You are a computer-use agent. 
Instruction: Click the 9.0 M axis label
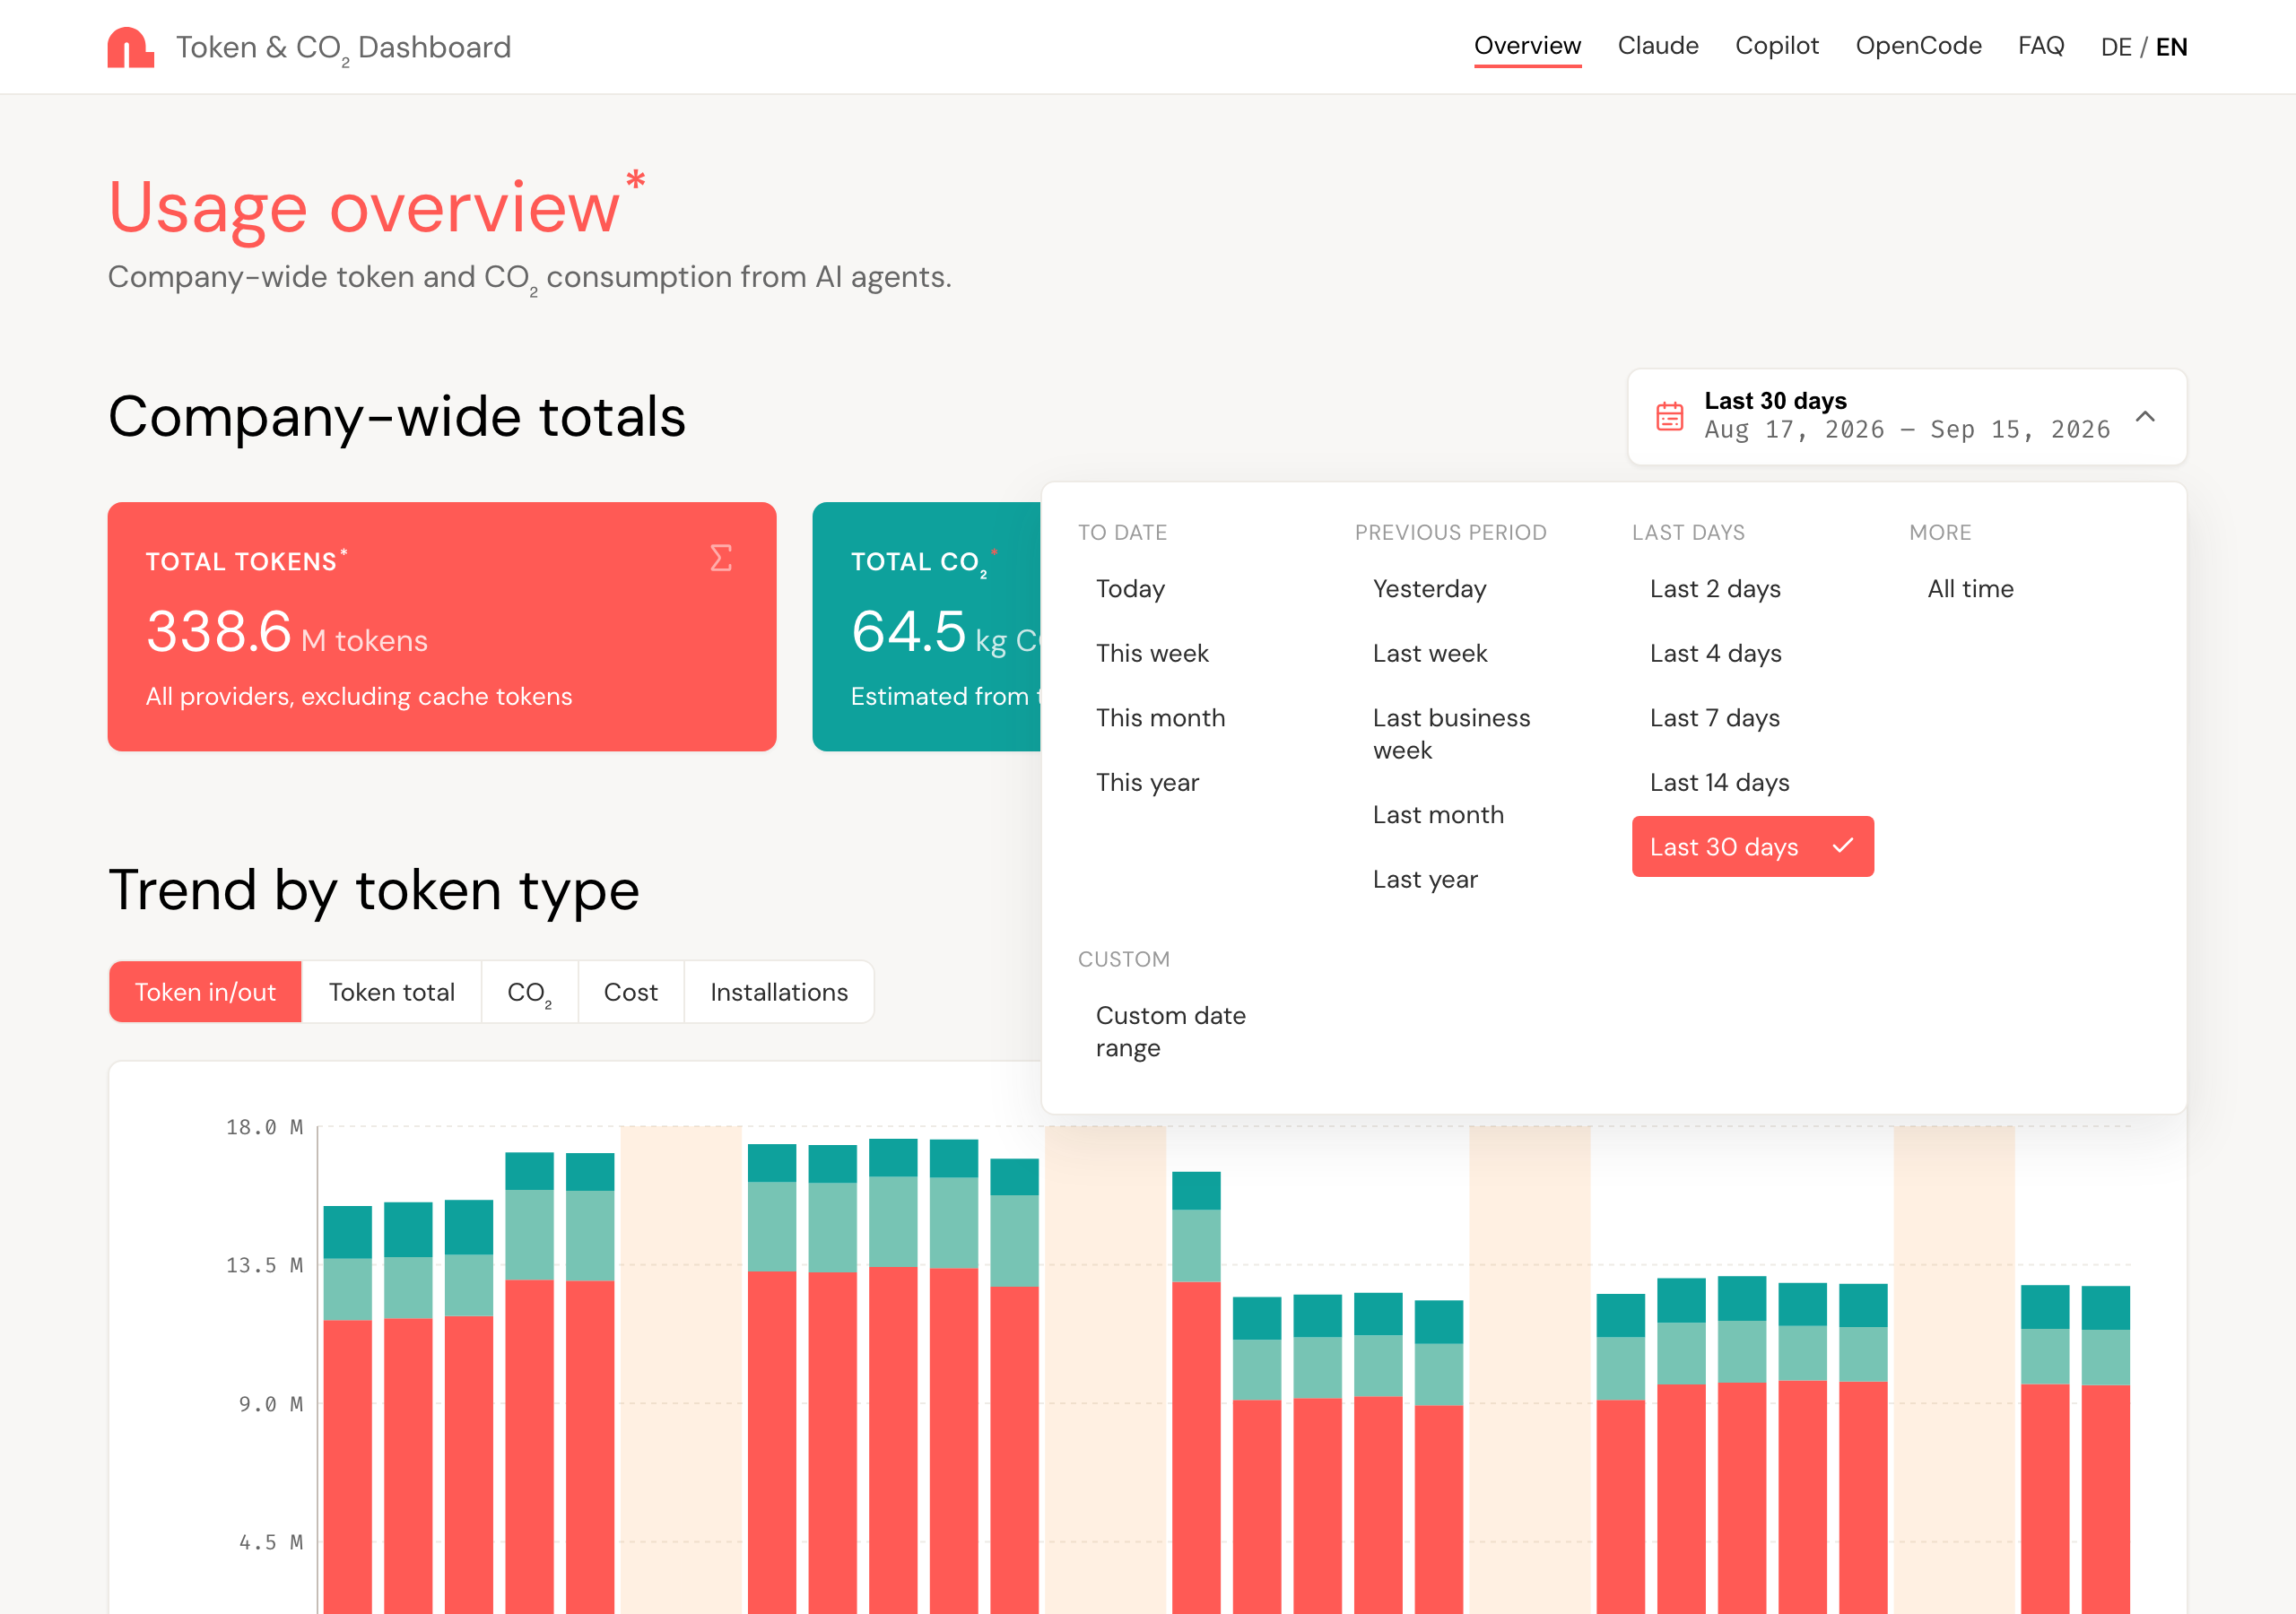[270, 1404]
